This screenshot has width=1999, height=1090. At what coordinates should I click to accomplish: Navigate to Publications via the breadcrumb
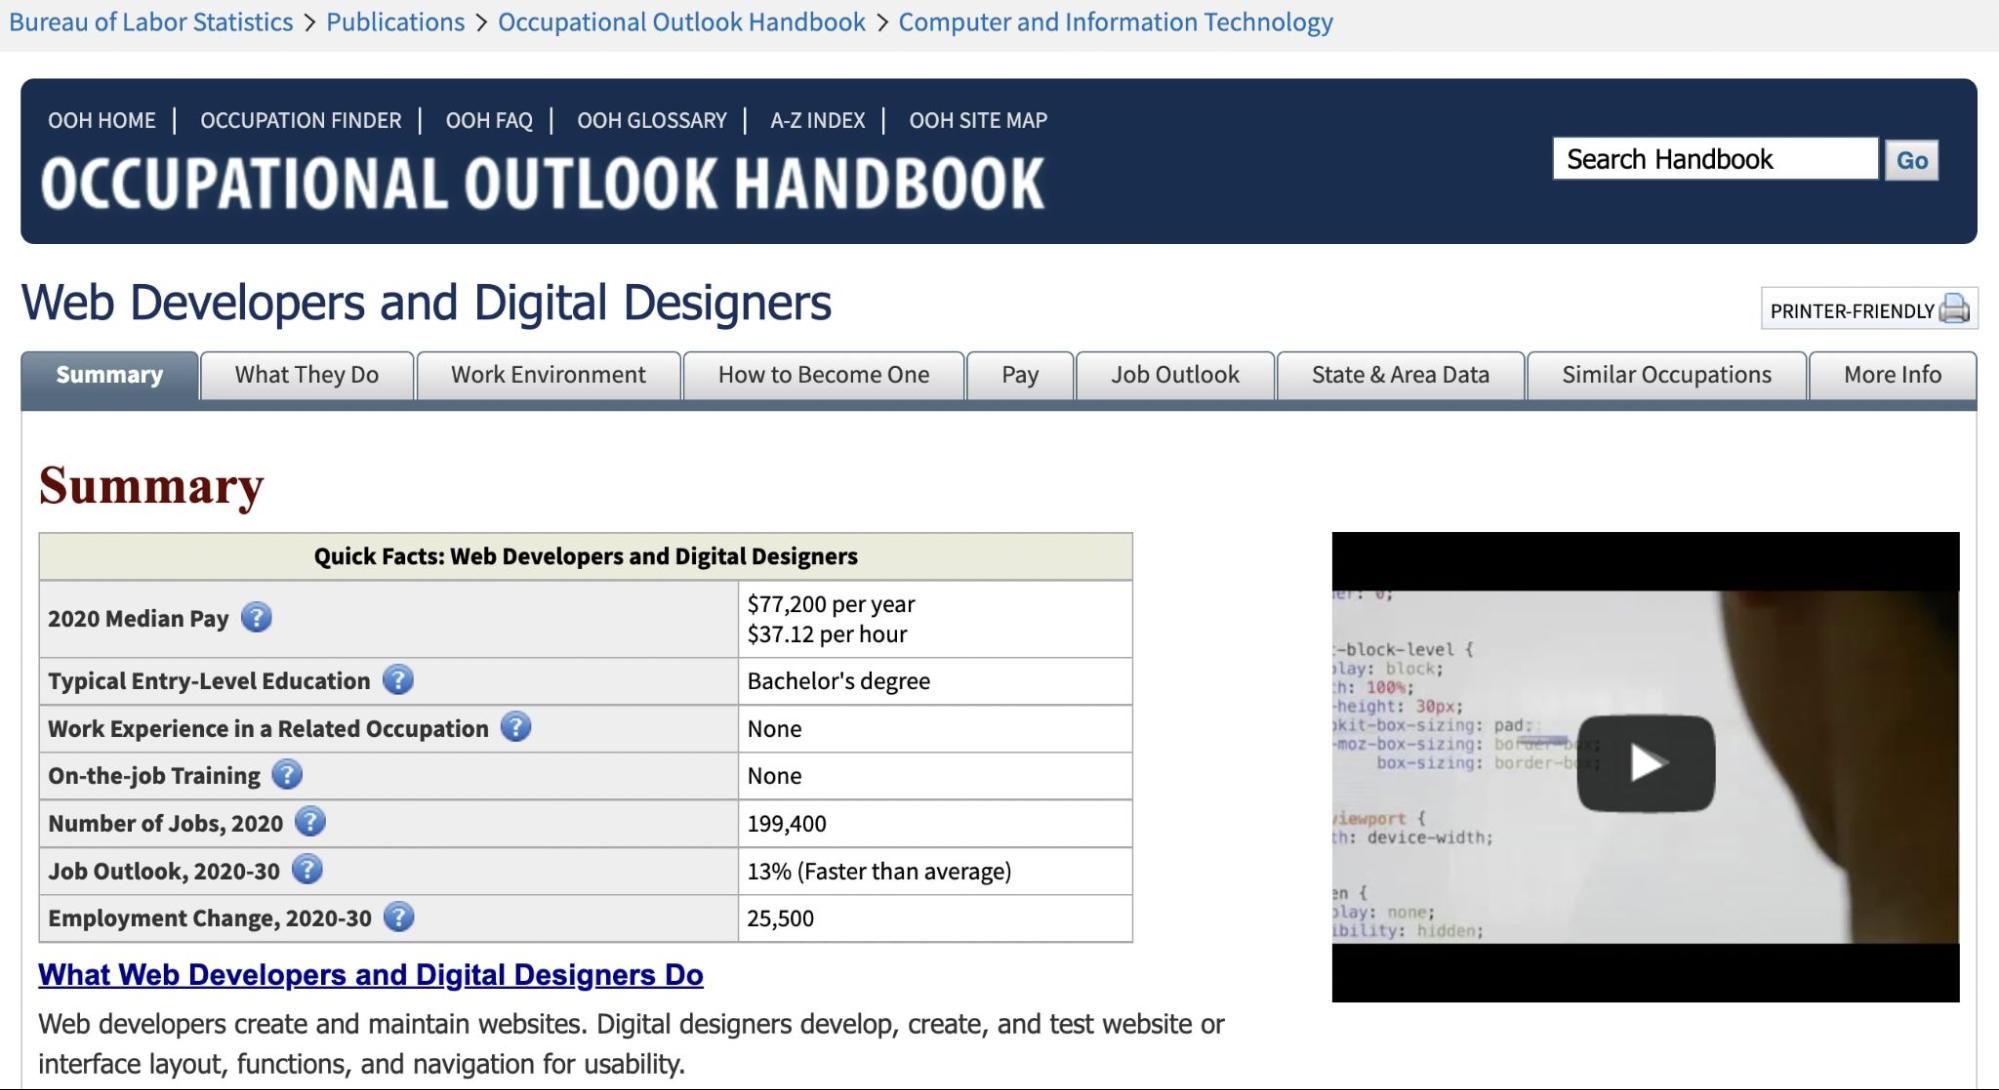point(396,22)
